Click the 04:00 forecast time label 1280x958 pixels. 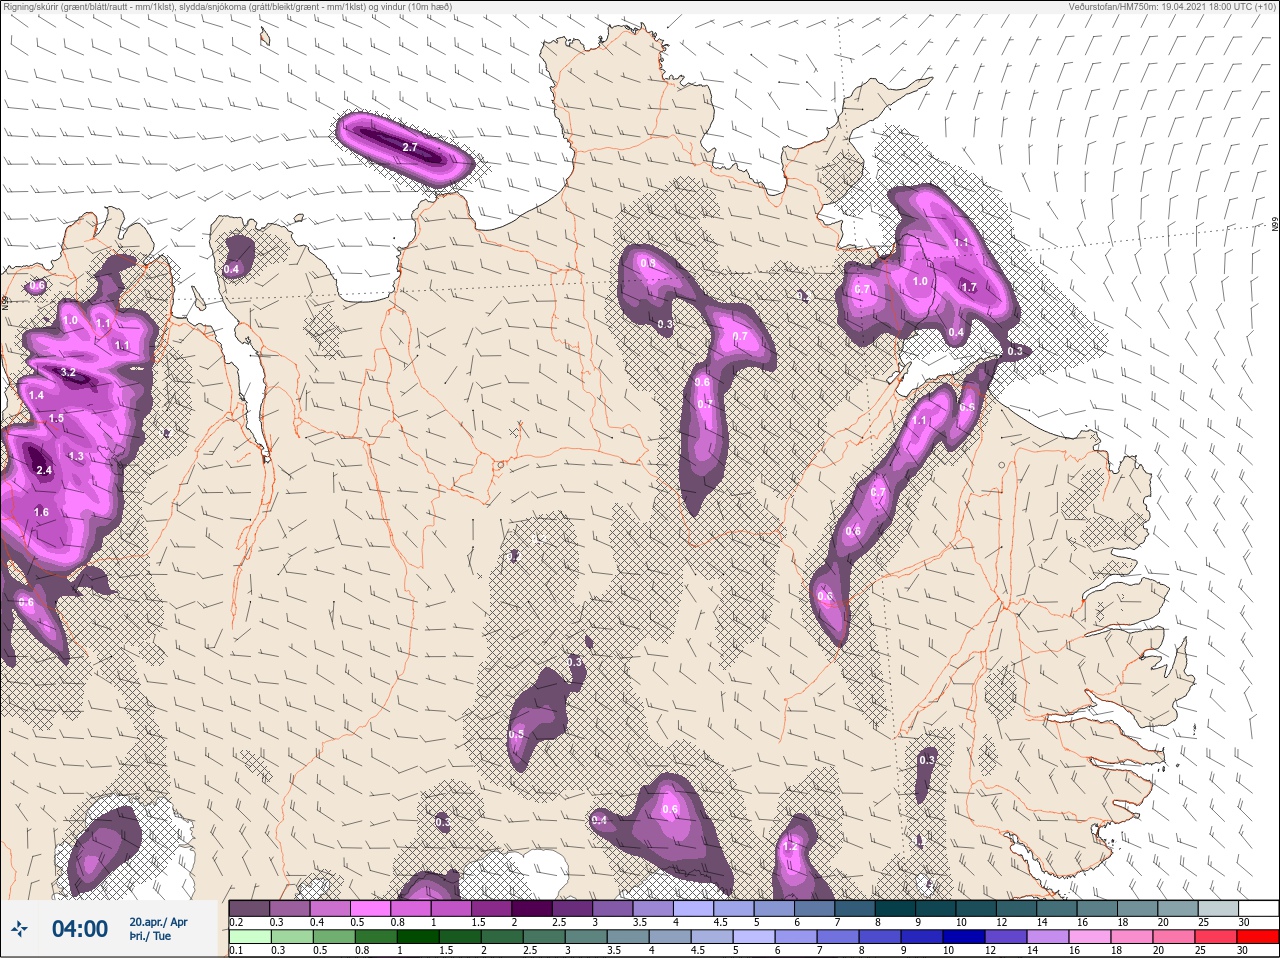80,929
